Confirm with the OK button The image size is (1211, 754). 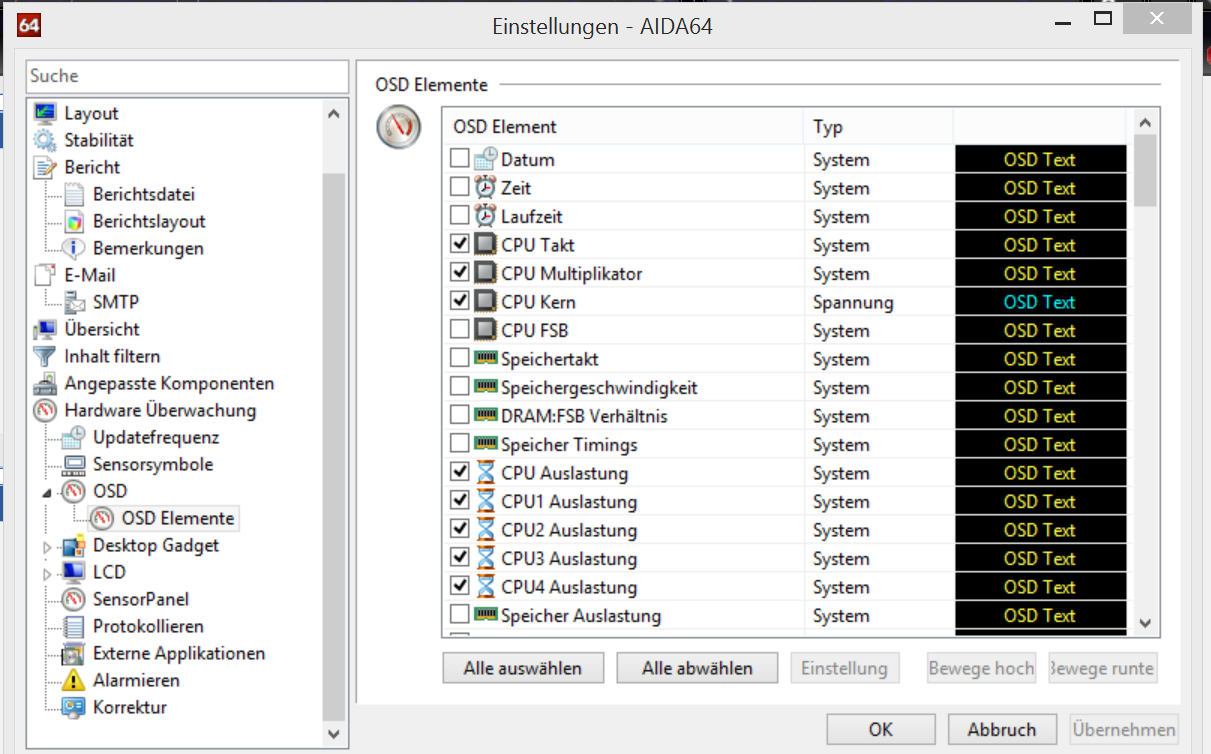pos(881,729)
